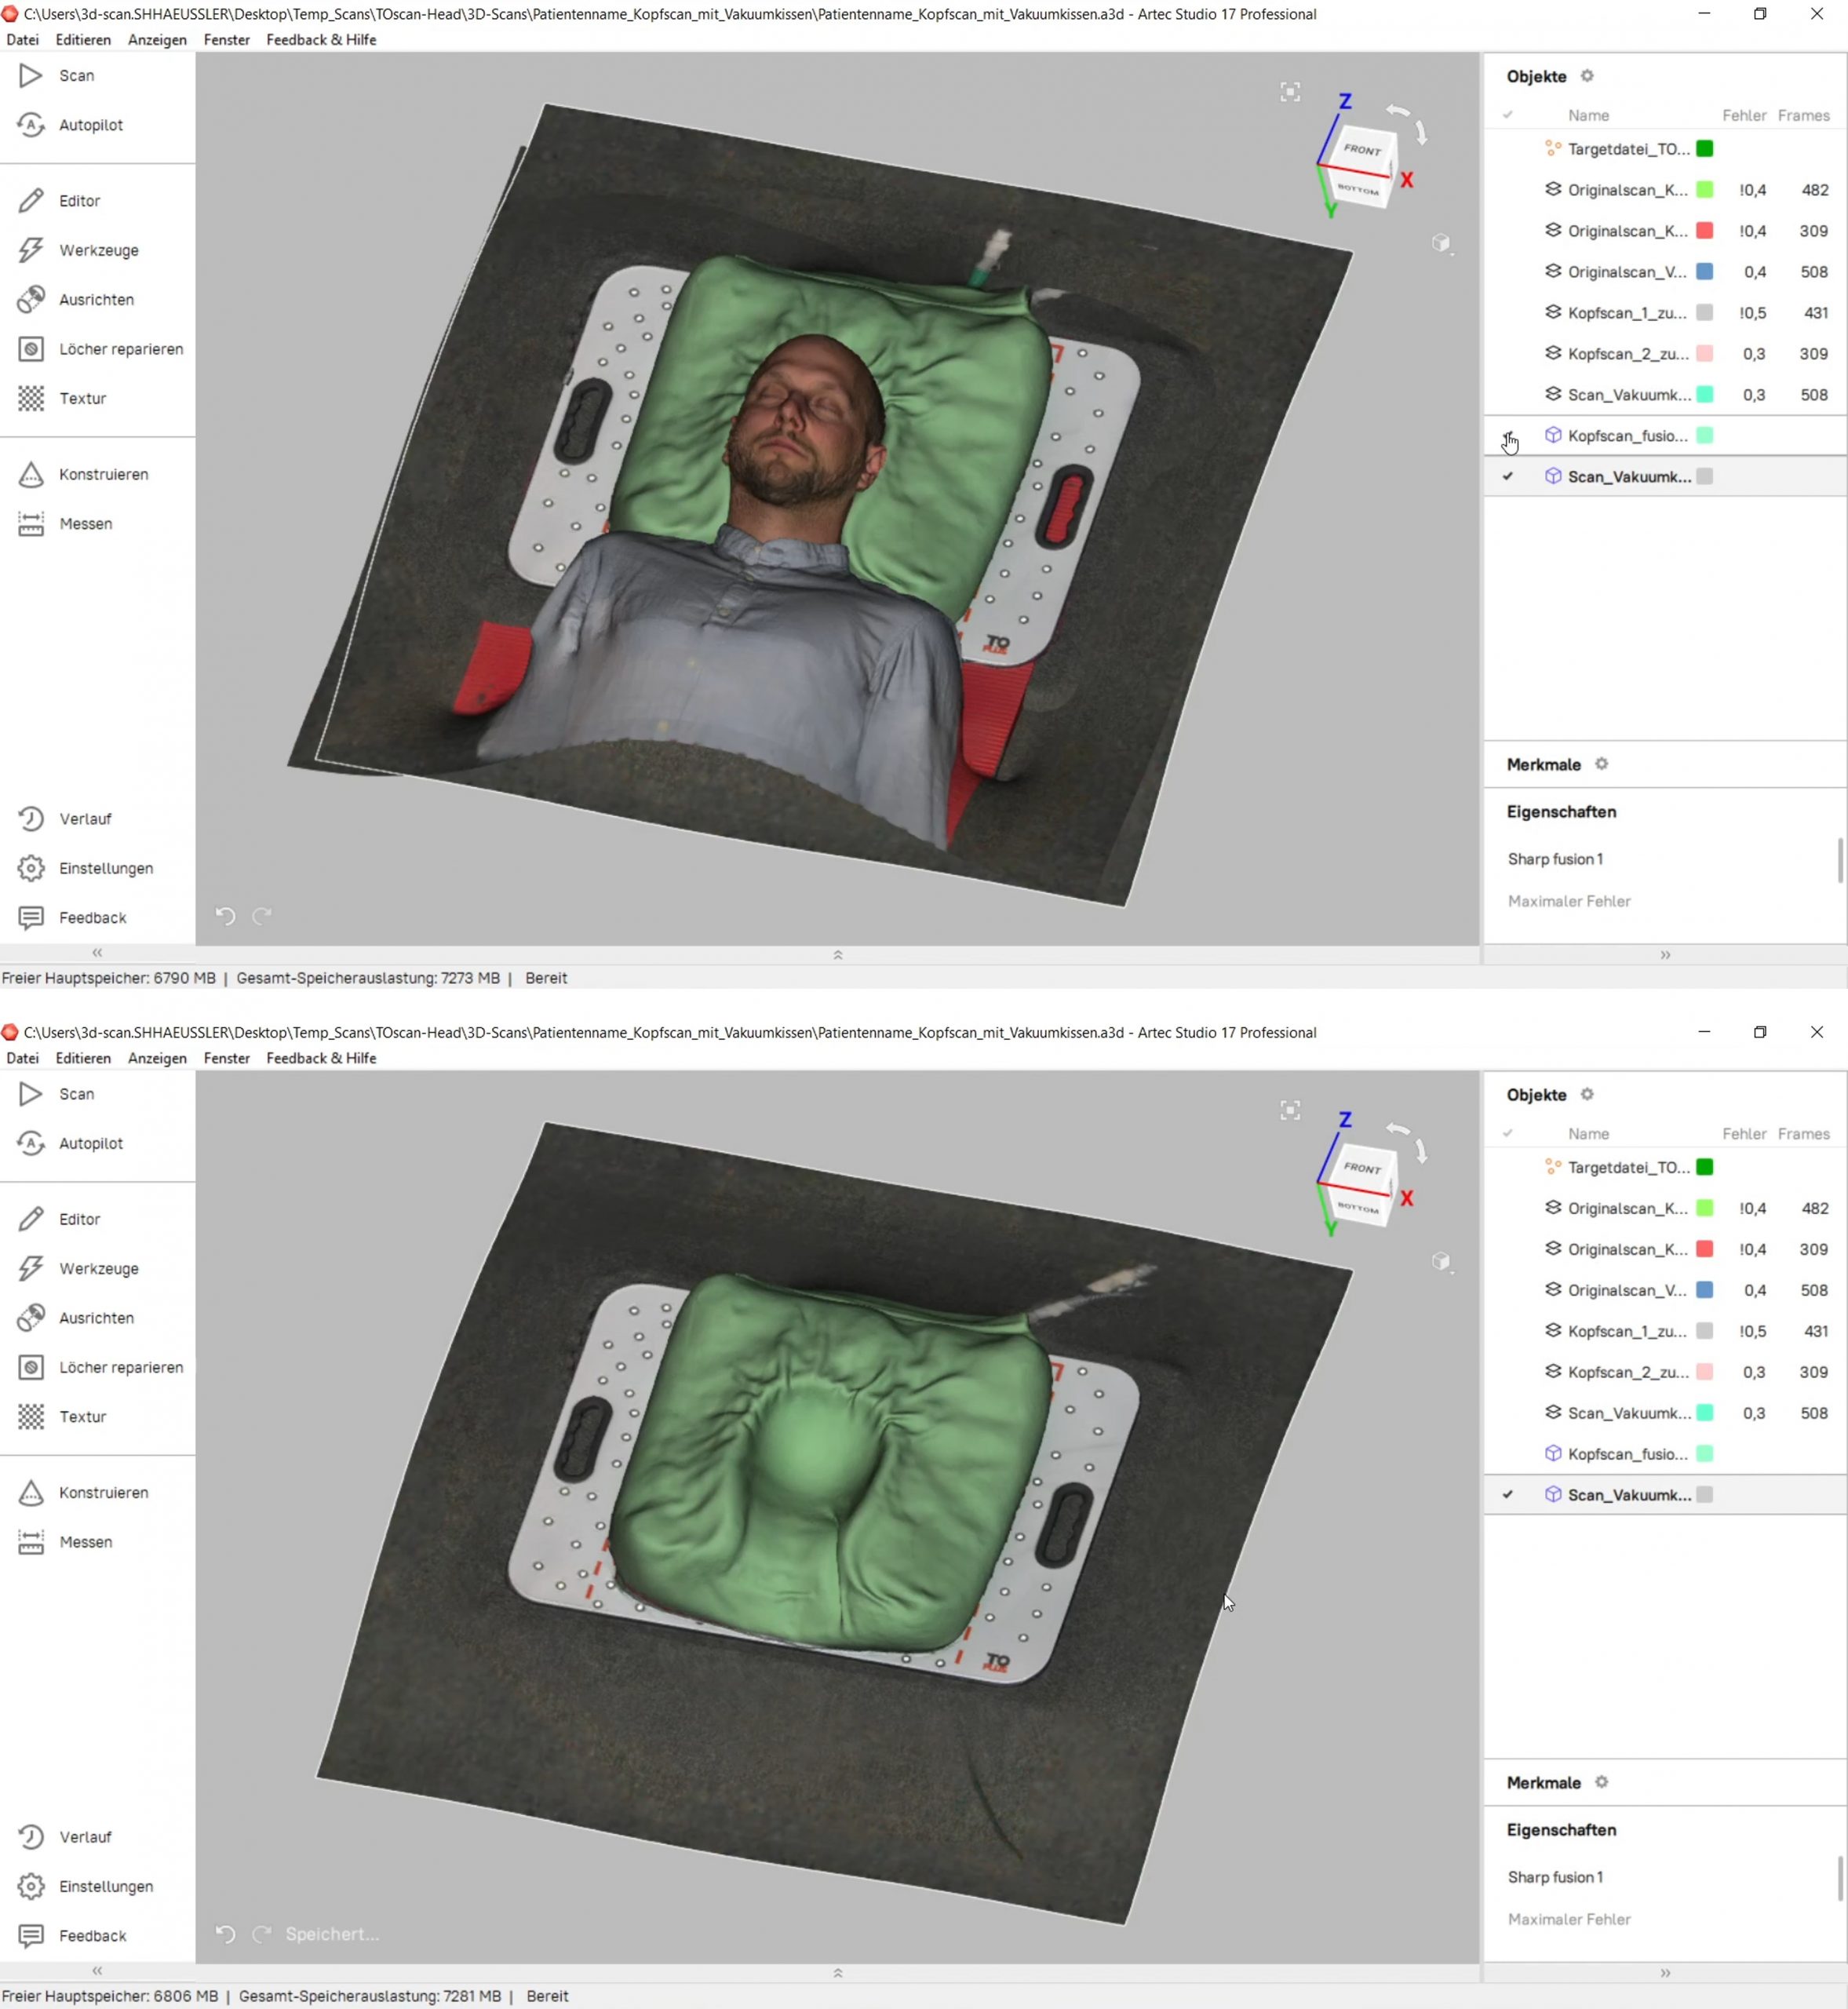Click "Freier Hauptspeicher: 6806 MB" status text
1848x2009 pixels.
[110, 1996]
